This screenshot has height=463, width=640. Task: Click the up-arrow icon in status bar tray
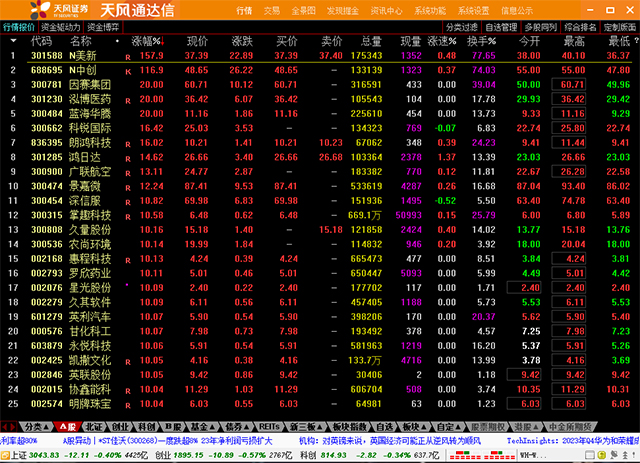pyautogui.click(x=625, y=455)
